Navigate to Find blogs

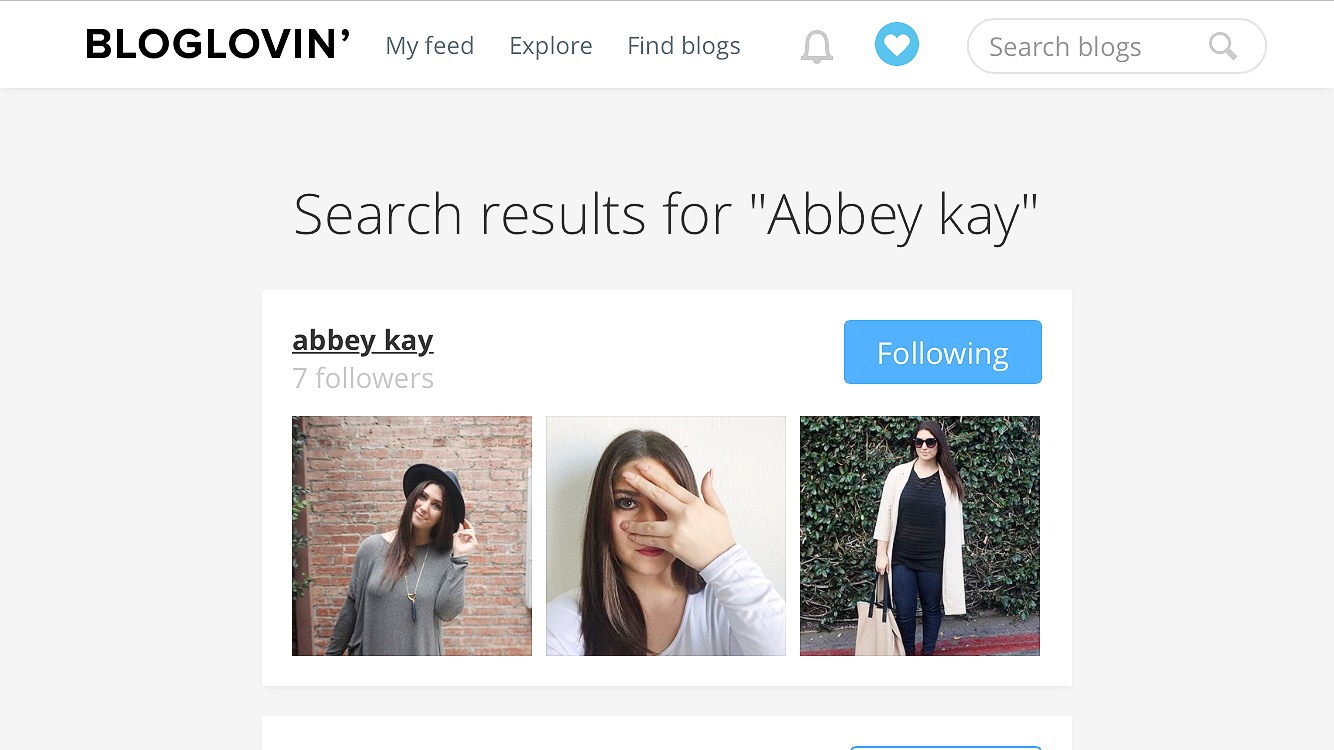[x=684, y=46]
